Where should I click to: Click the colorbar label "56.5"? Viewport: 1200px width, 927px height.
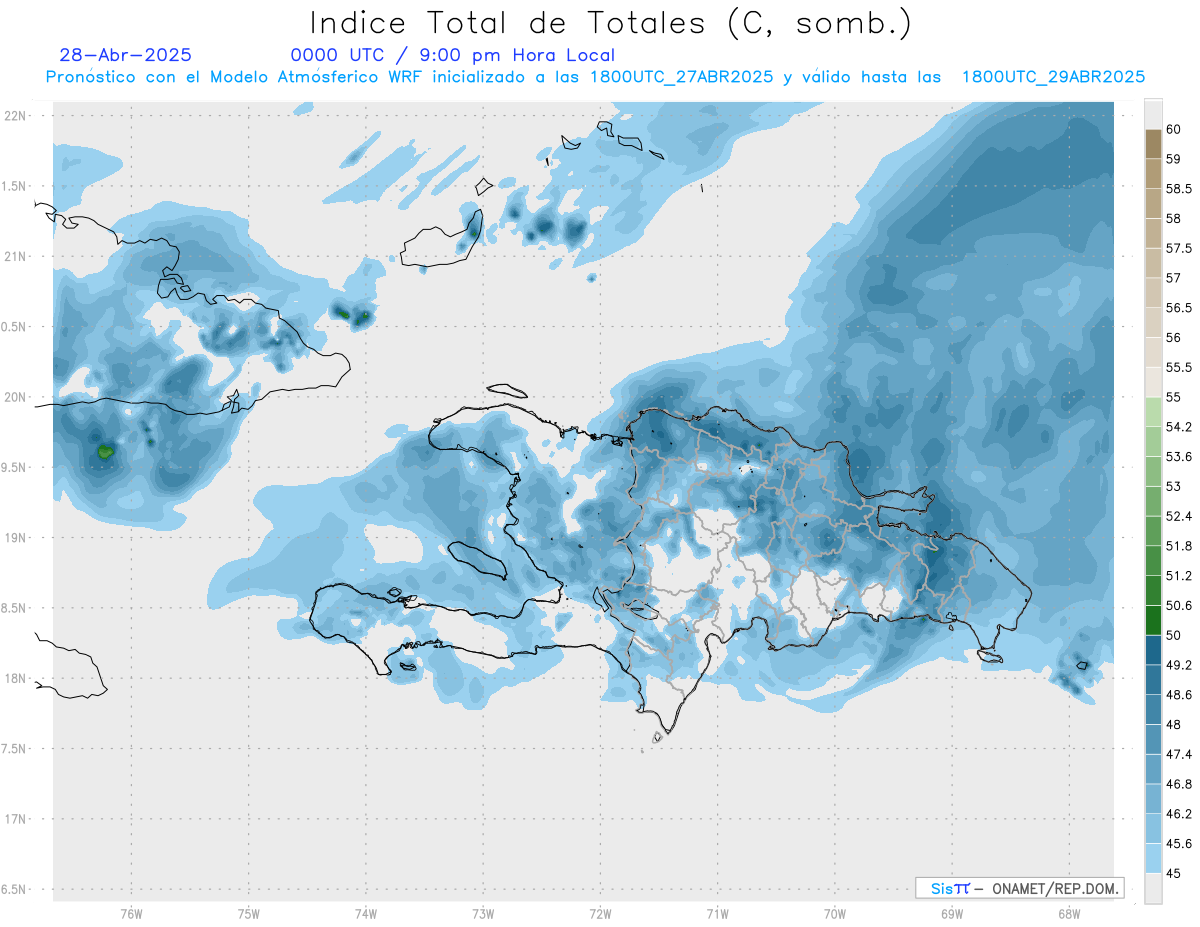tap(1179, 308)
